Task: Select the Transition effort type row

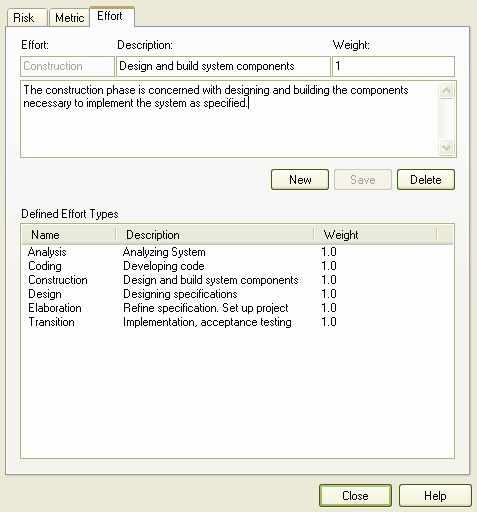Action: coord(237,322)
